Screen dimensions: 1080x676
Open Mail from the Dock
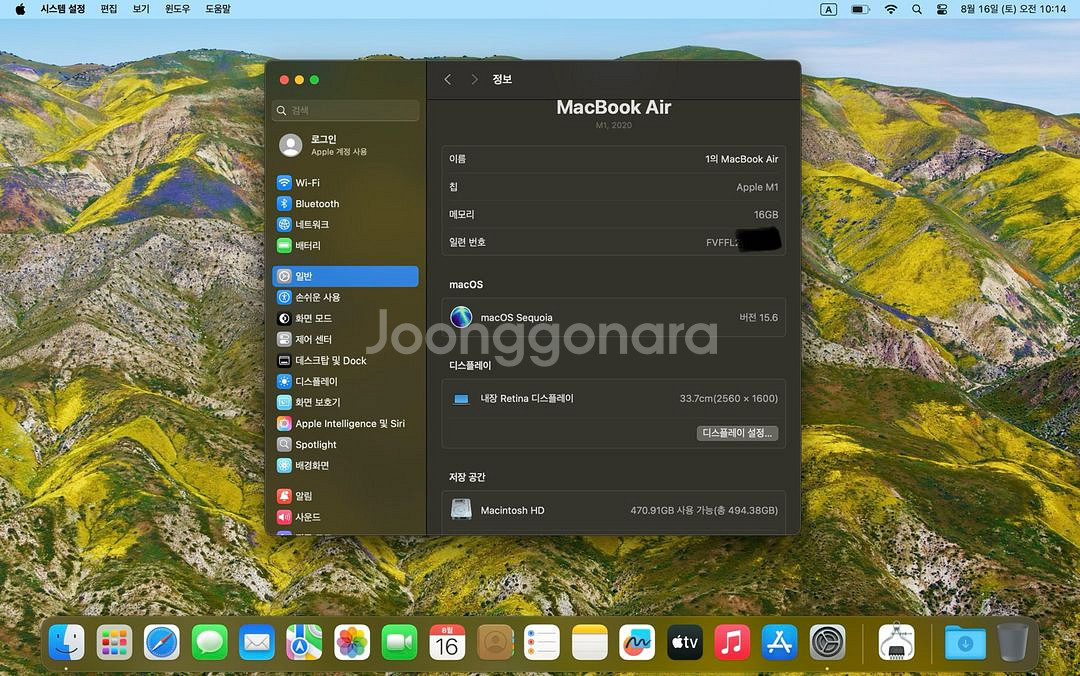click(x=257, y=642)
